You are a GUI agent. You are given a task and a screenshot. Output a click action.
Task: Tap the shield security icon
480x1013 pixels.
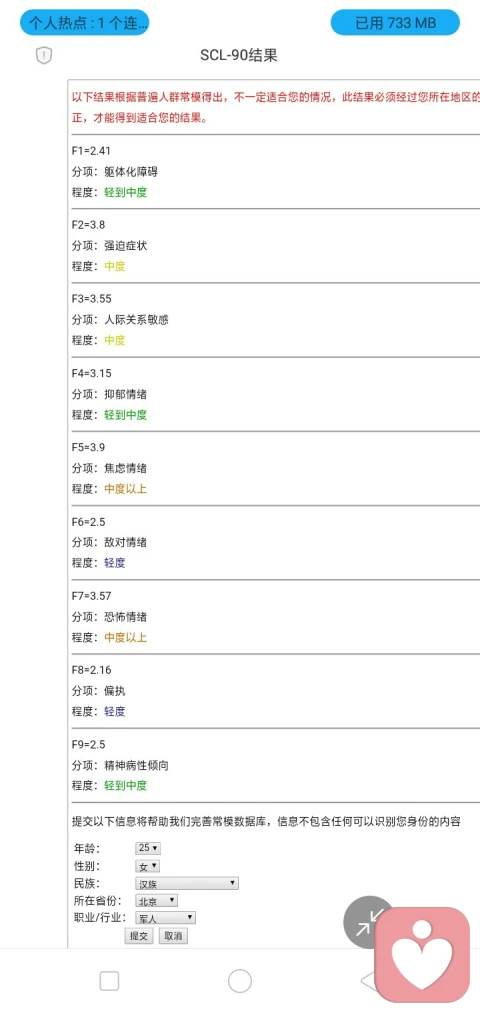tap(43, 56)
